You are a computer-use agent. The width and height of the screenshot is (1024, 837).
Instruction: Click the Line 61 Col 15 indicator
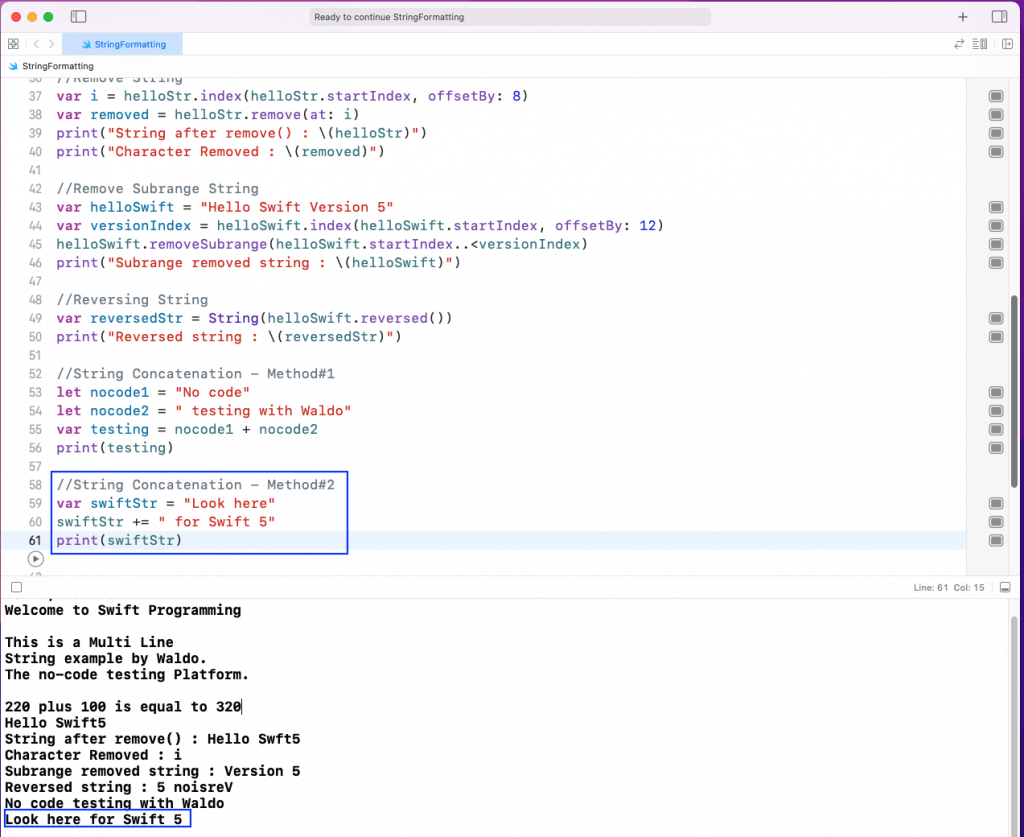(949, 587)
